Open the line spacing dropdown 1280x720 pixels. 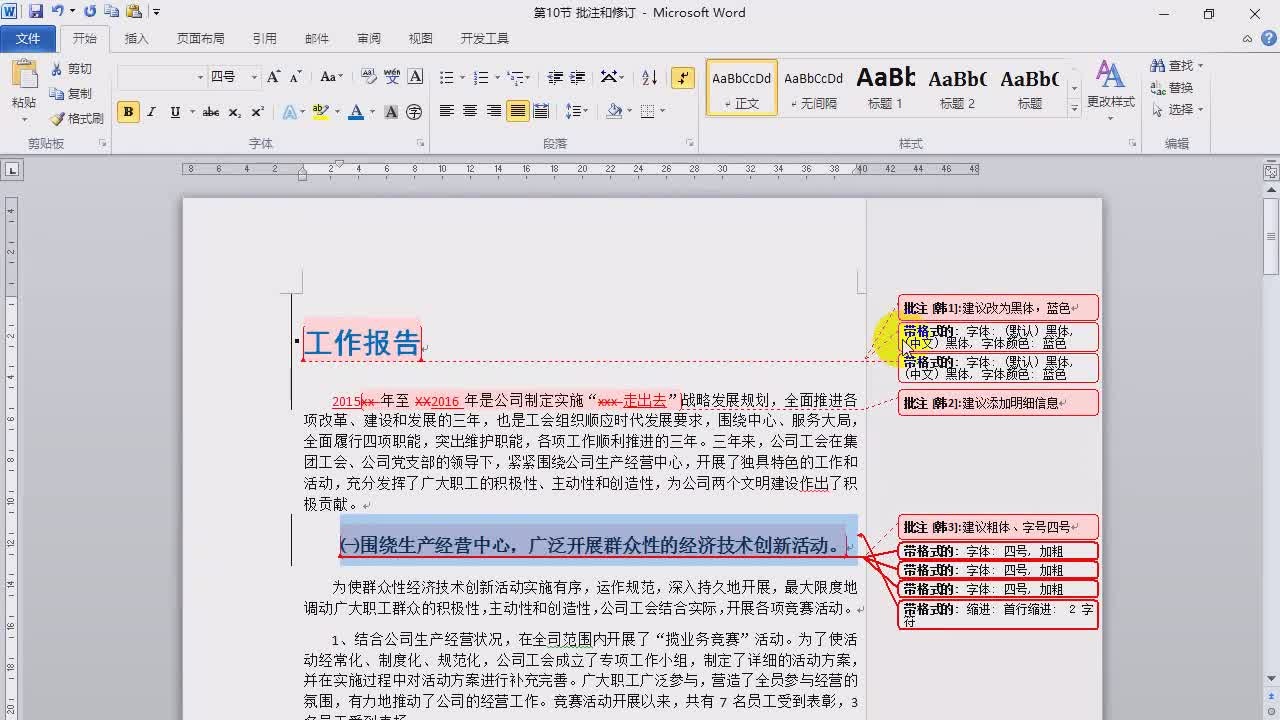(577, 111)
